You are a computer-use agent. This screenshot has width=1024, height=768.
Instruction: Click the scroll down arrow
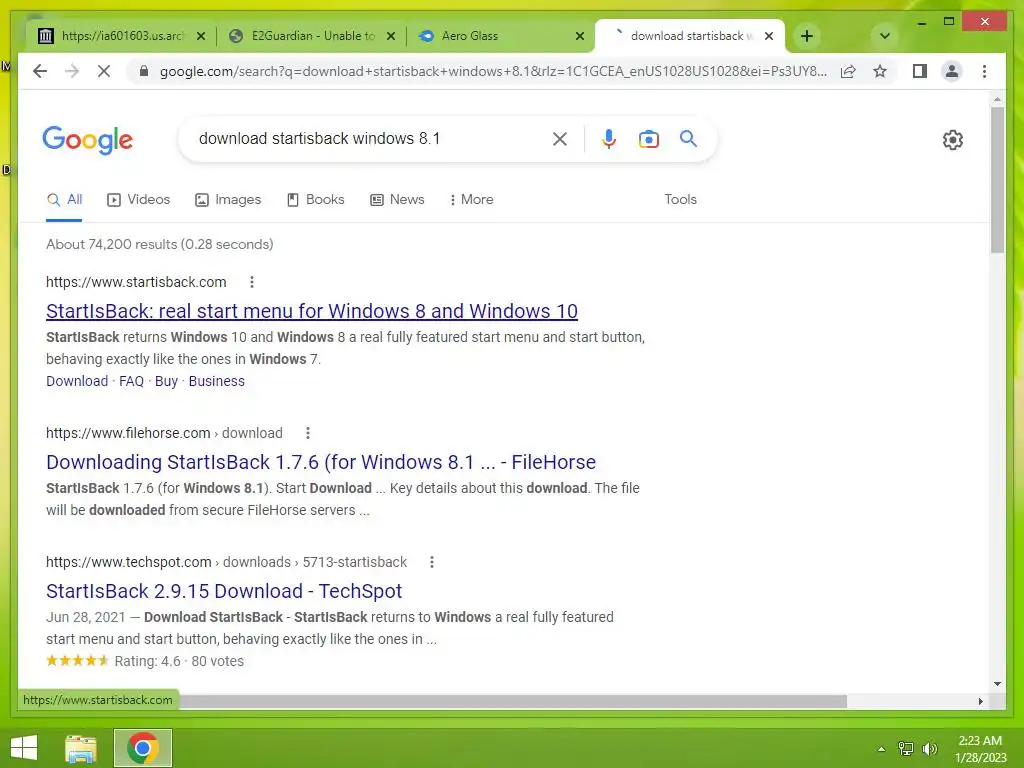(x=997, y=684)
